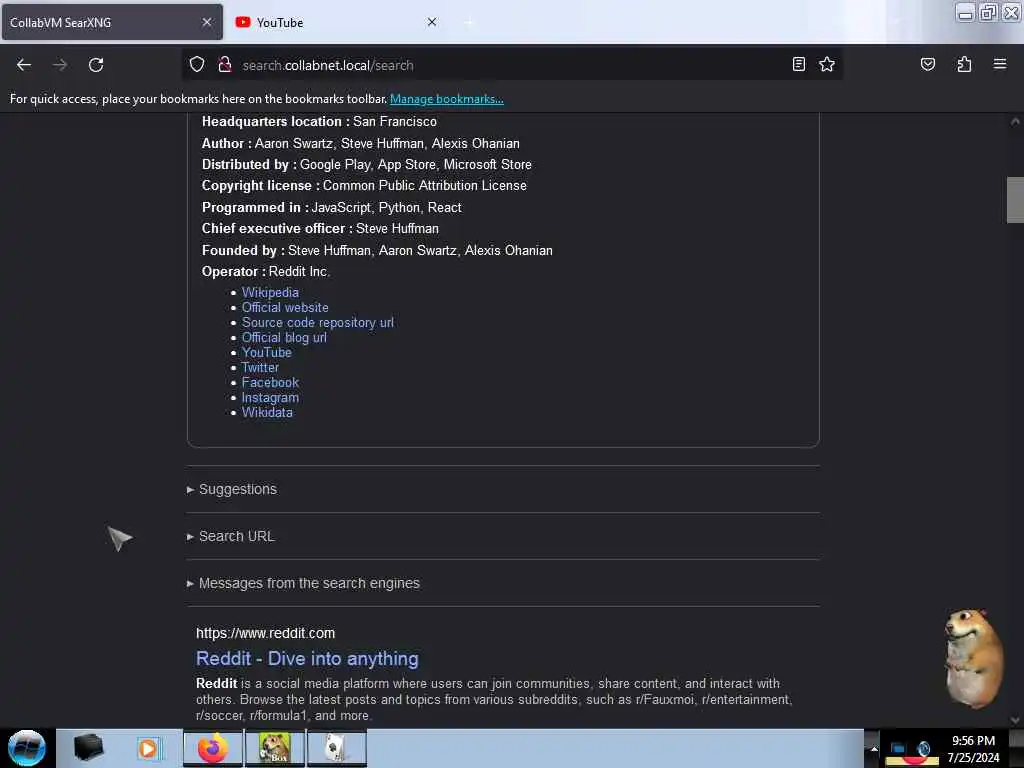Open the Official blog url link
The image size is (1024, 768).
[284, 338]
